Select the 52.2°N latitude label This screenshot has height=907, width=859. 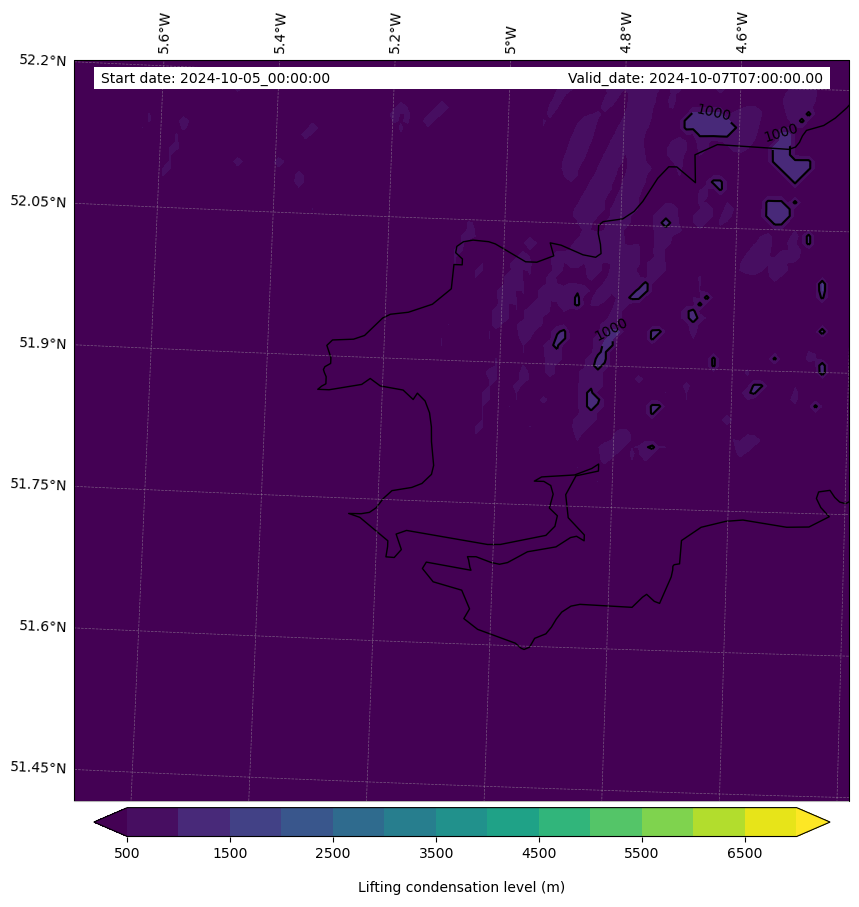(42, 60)
